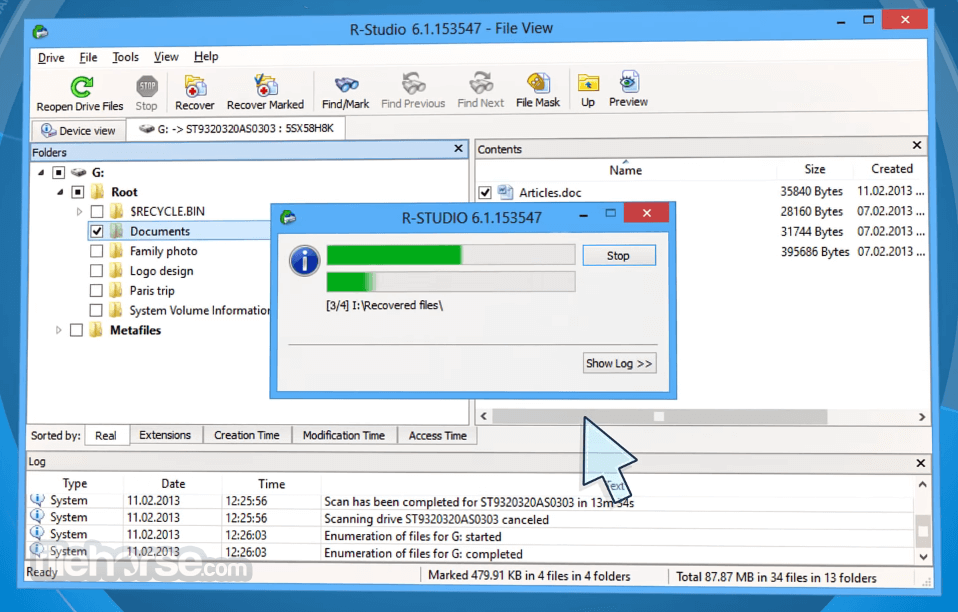Click the Contents horizontal scrollbar thumb

pos(660,417)
